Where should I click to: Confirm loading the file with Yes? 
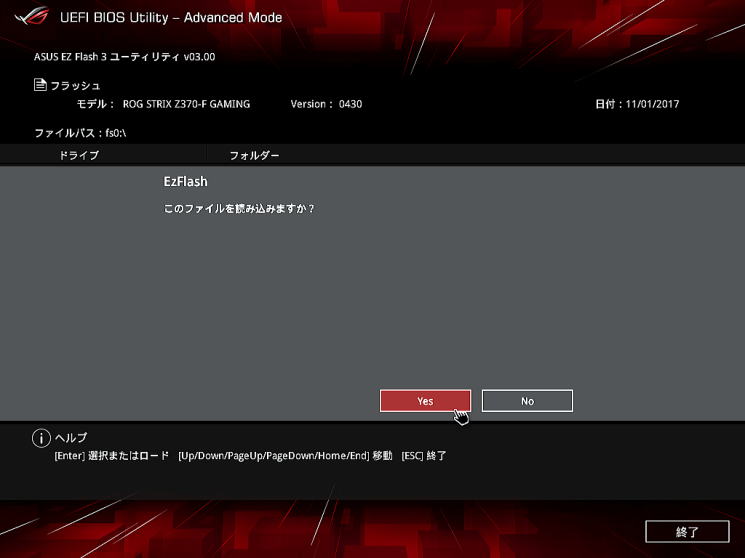pos(425,401)
